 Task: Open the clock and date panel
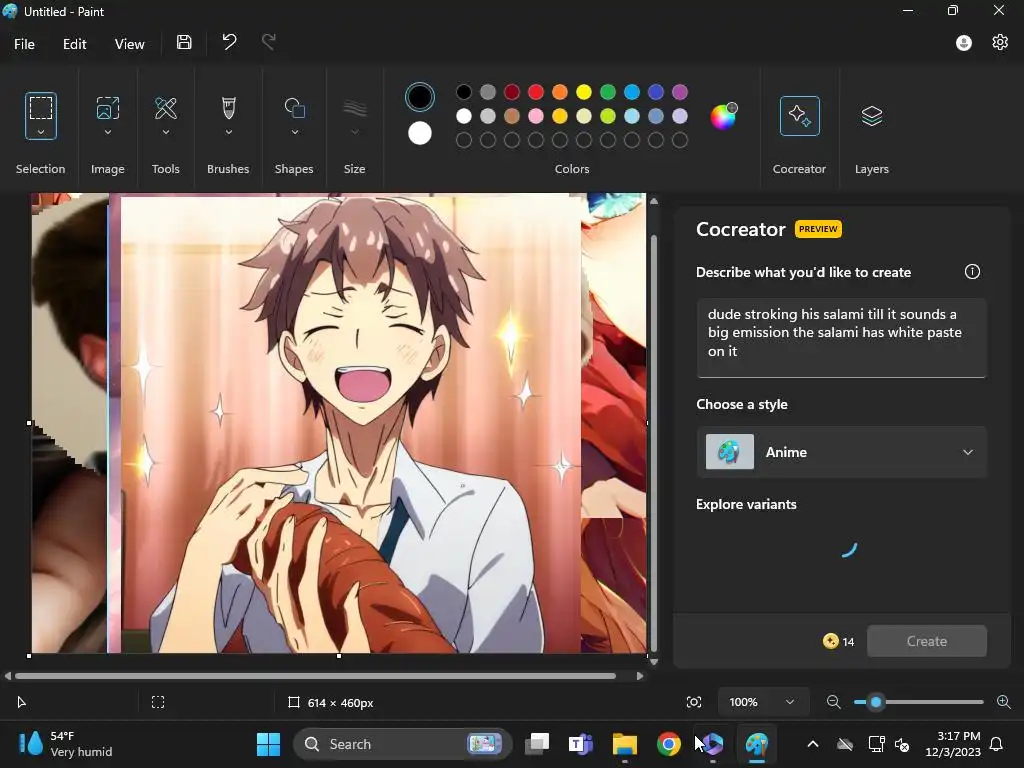(x=953, y=744)
